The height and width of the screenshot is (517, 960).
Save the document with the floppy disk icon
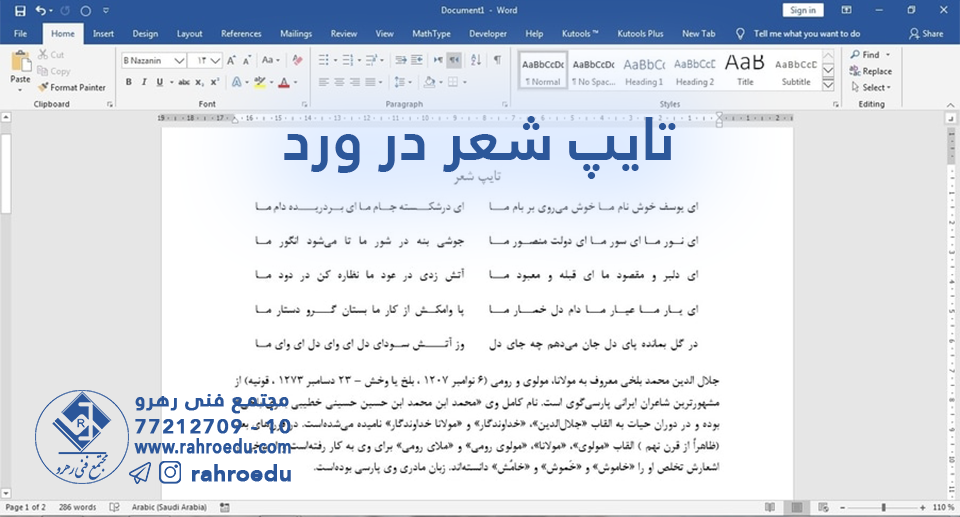(x=20, y=10)
